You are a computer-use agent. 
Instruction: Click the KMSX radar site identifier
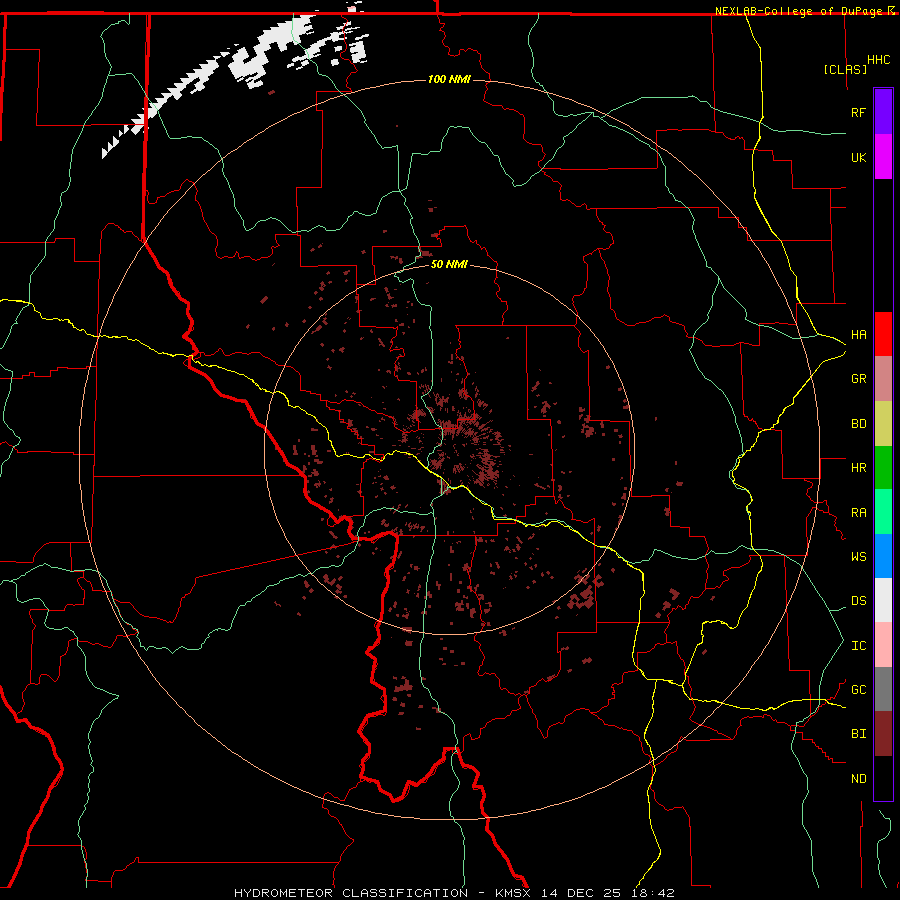tap(513, 893)
